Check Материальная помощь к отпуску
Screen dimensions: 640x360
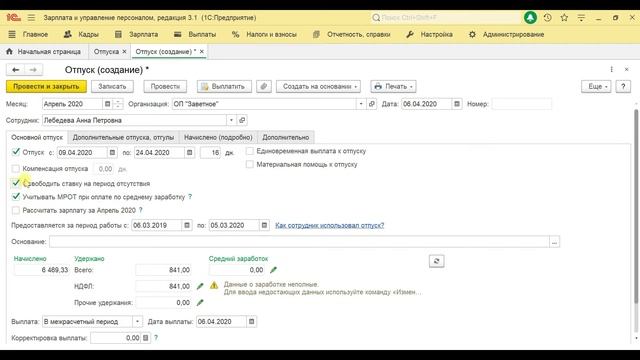[x=250, y=164]
